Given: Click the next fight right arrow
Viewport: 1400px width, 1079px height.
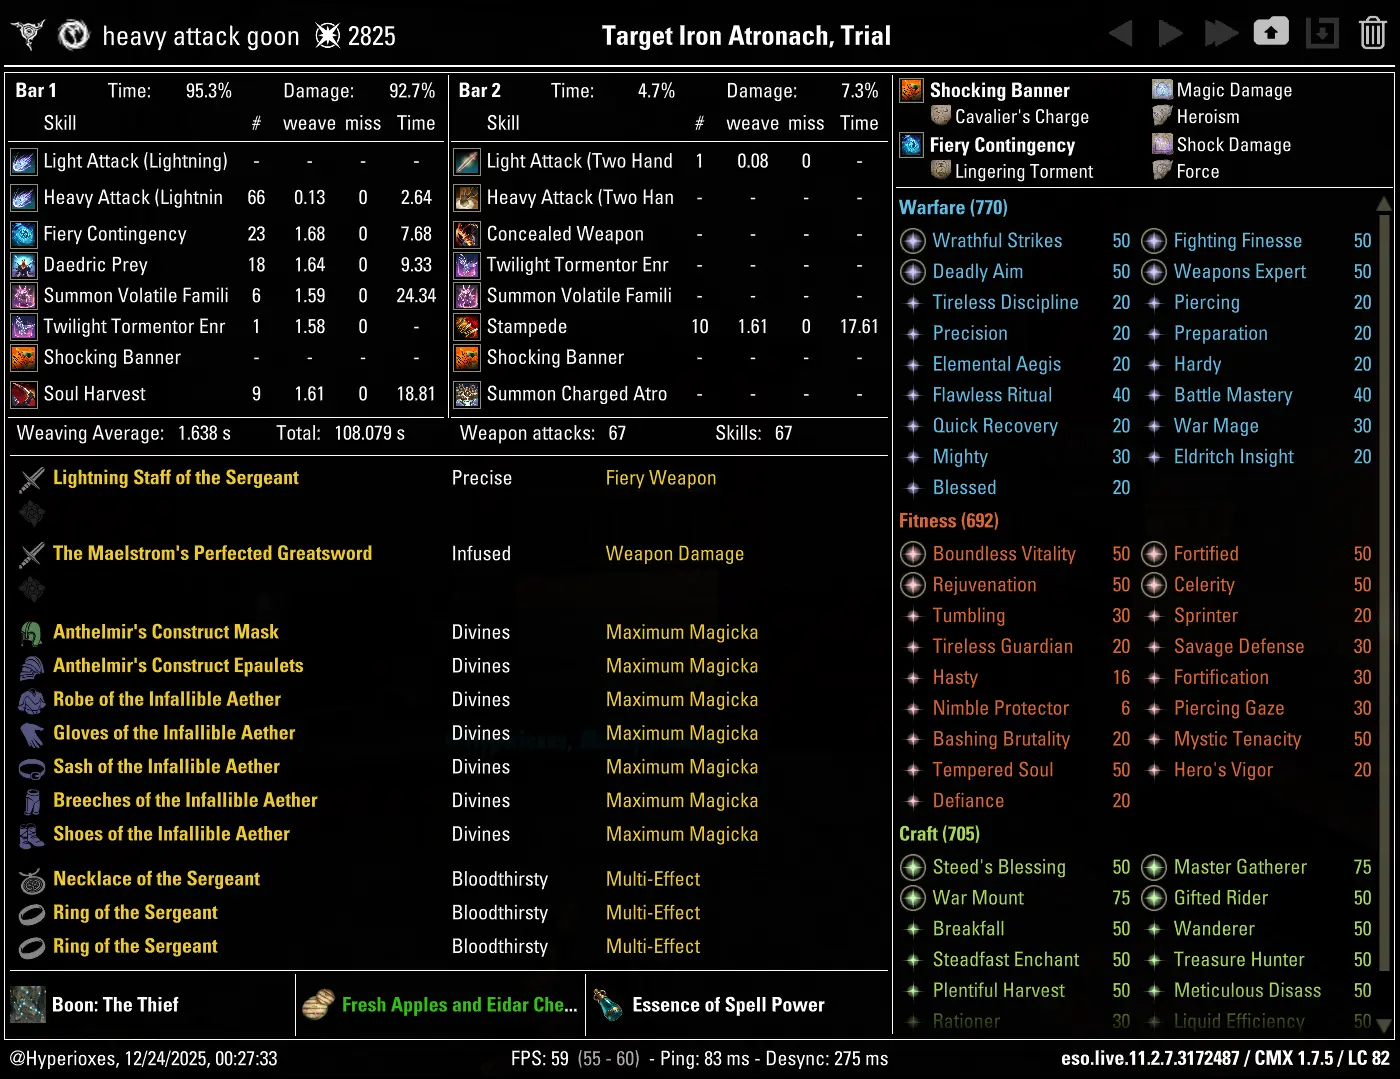Looking at the screenshot, I should (x=1170, y=34).
